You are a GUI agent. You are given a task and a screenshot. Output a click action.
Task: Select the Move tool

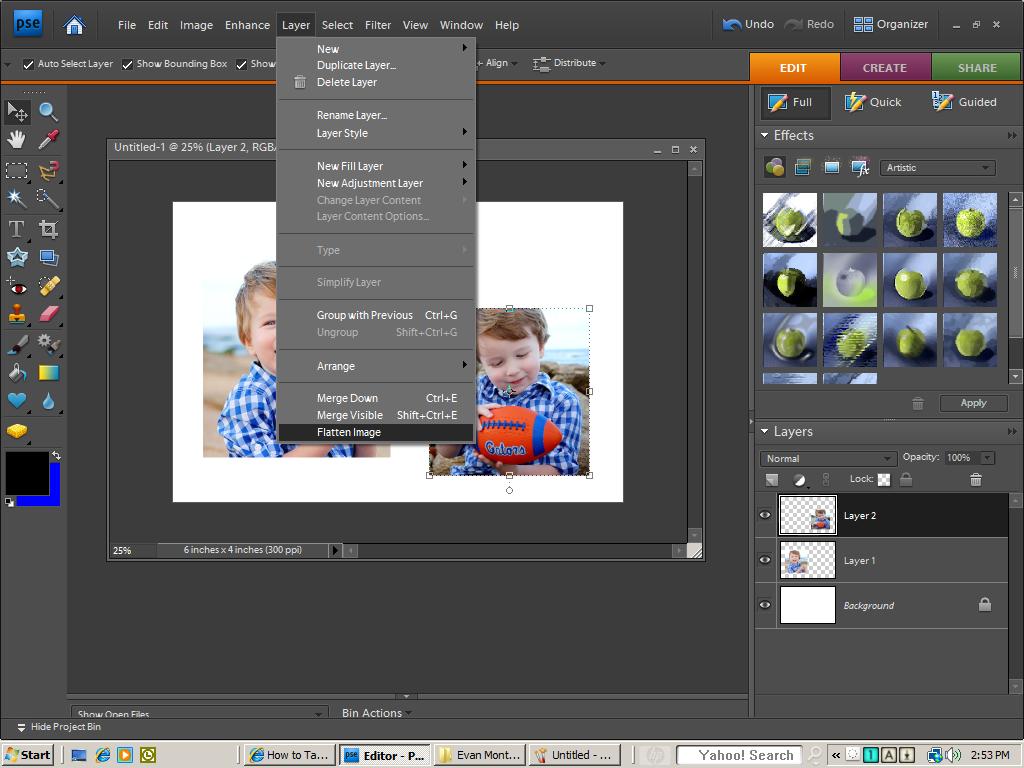pos(16,112)
